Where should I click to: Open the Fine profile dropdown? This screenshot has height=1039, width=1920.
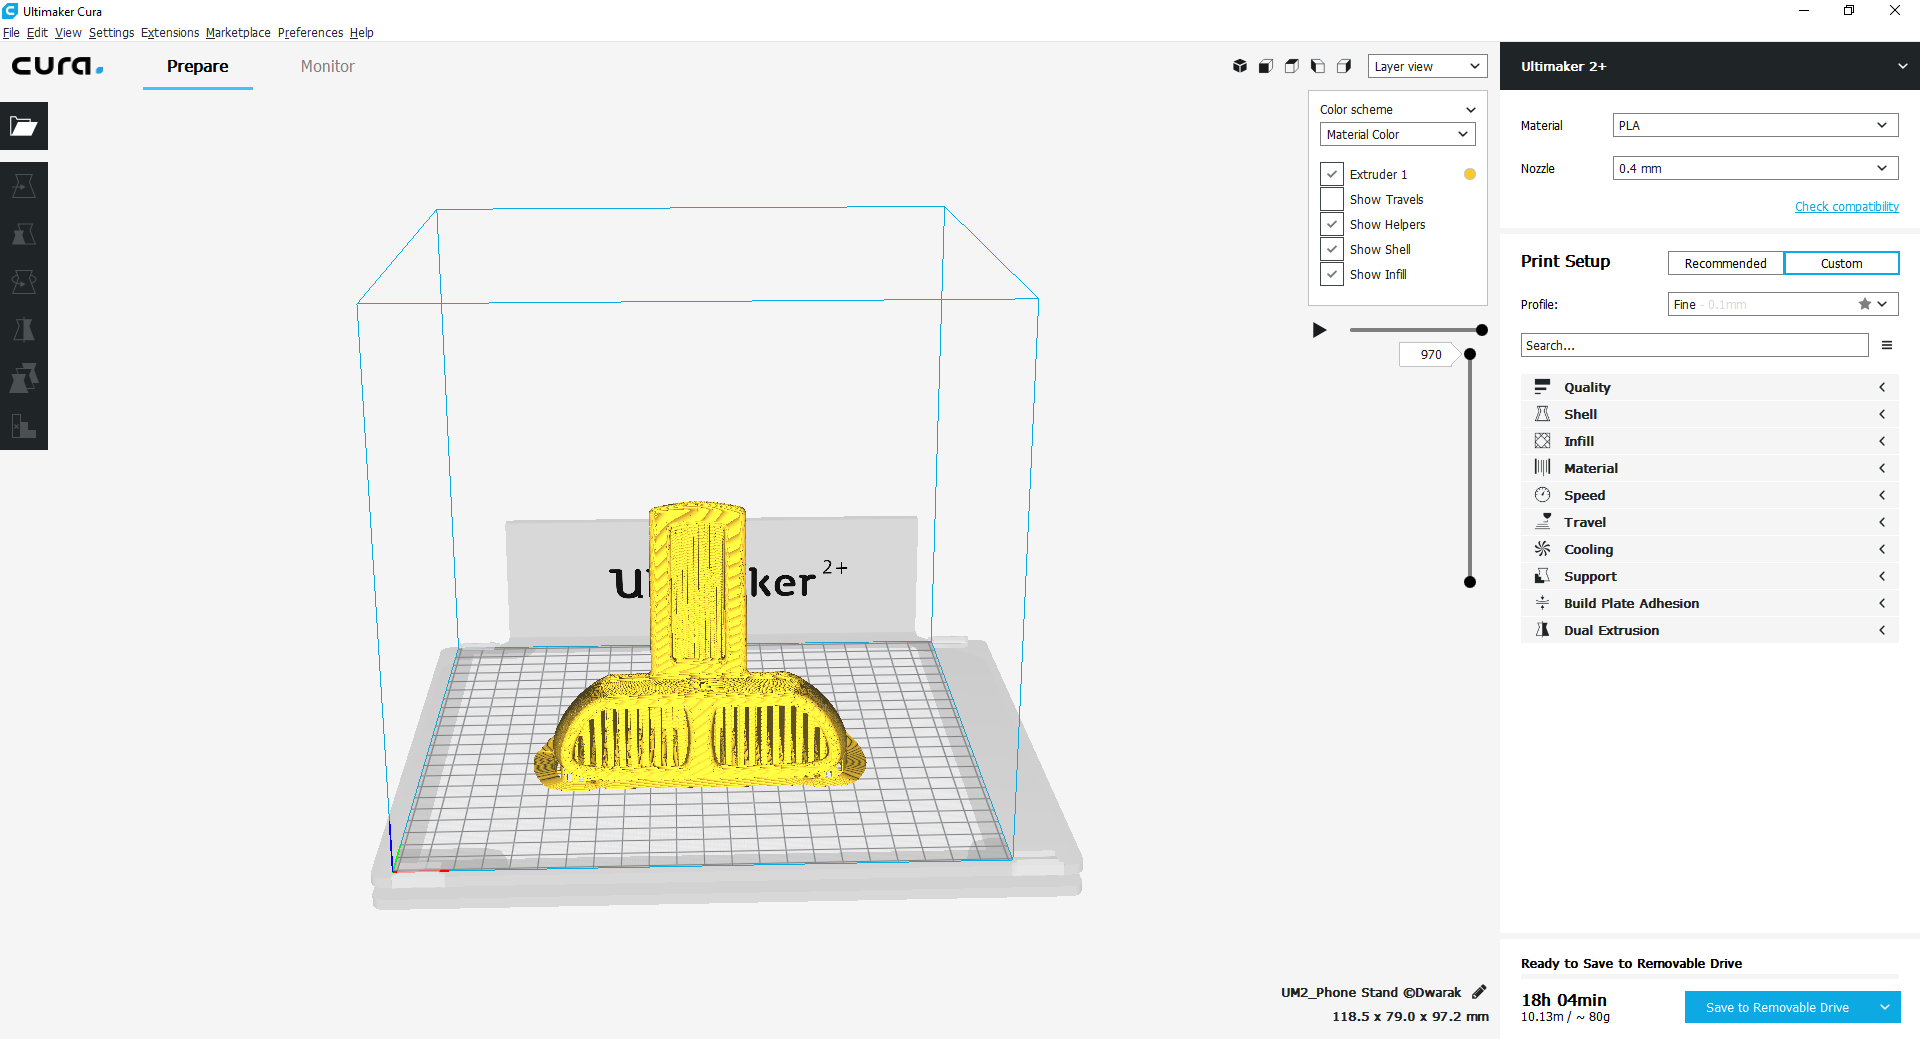[x=1783, y=304]
